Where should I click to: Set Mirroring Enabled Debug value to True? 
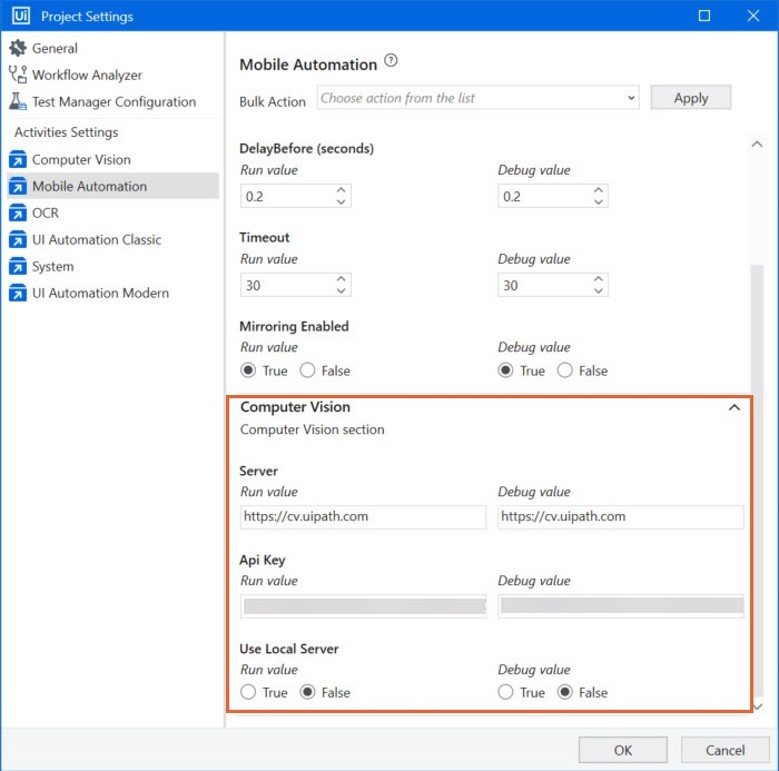(505, 371)
